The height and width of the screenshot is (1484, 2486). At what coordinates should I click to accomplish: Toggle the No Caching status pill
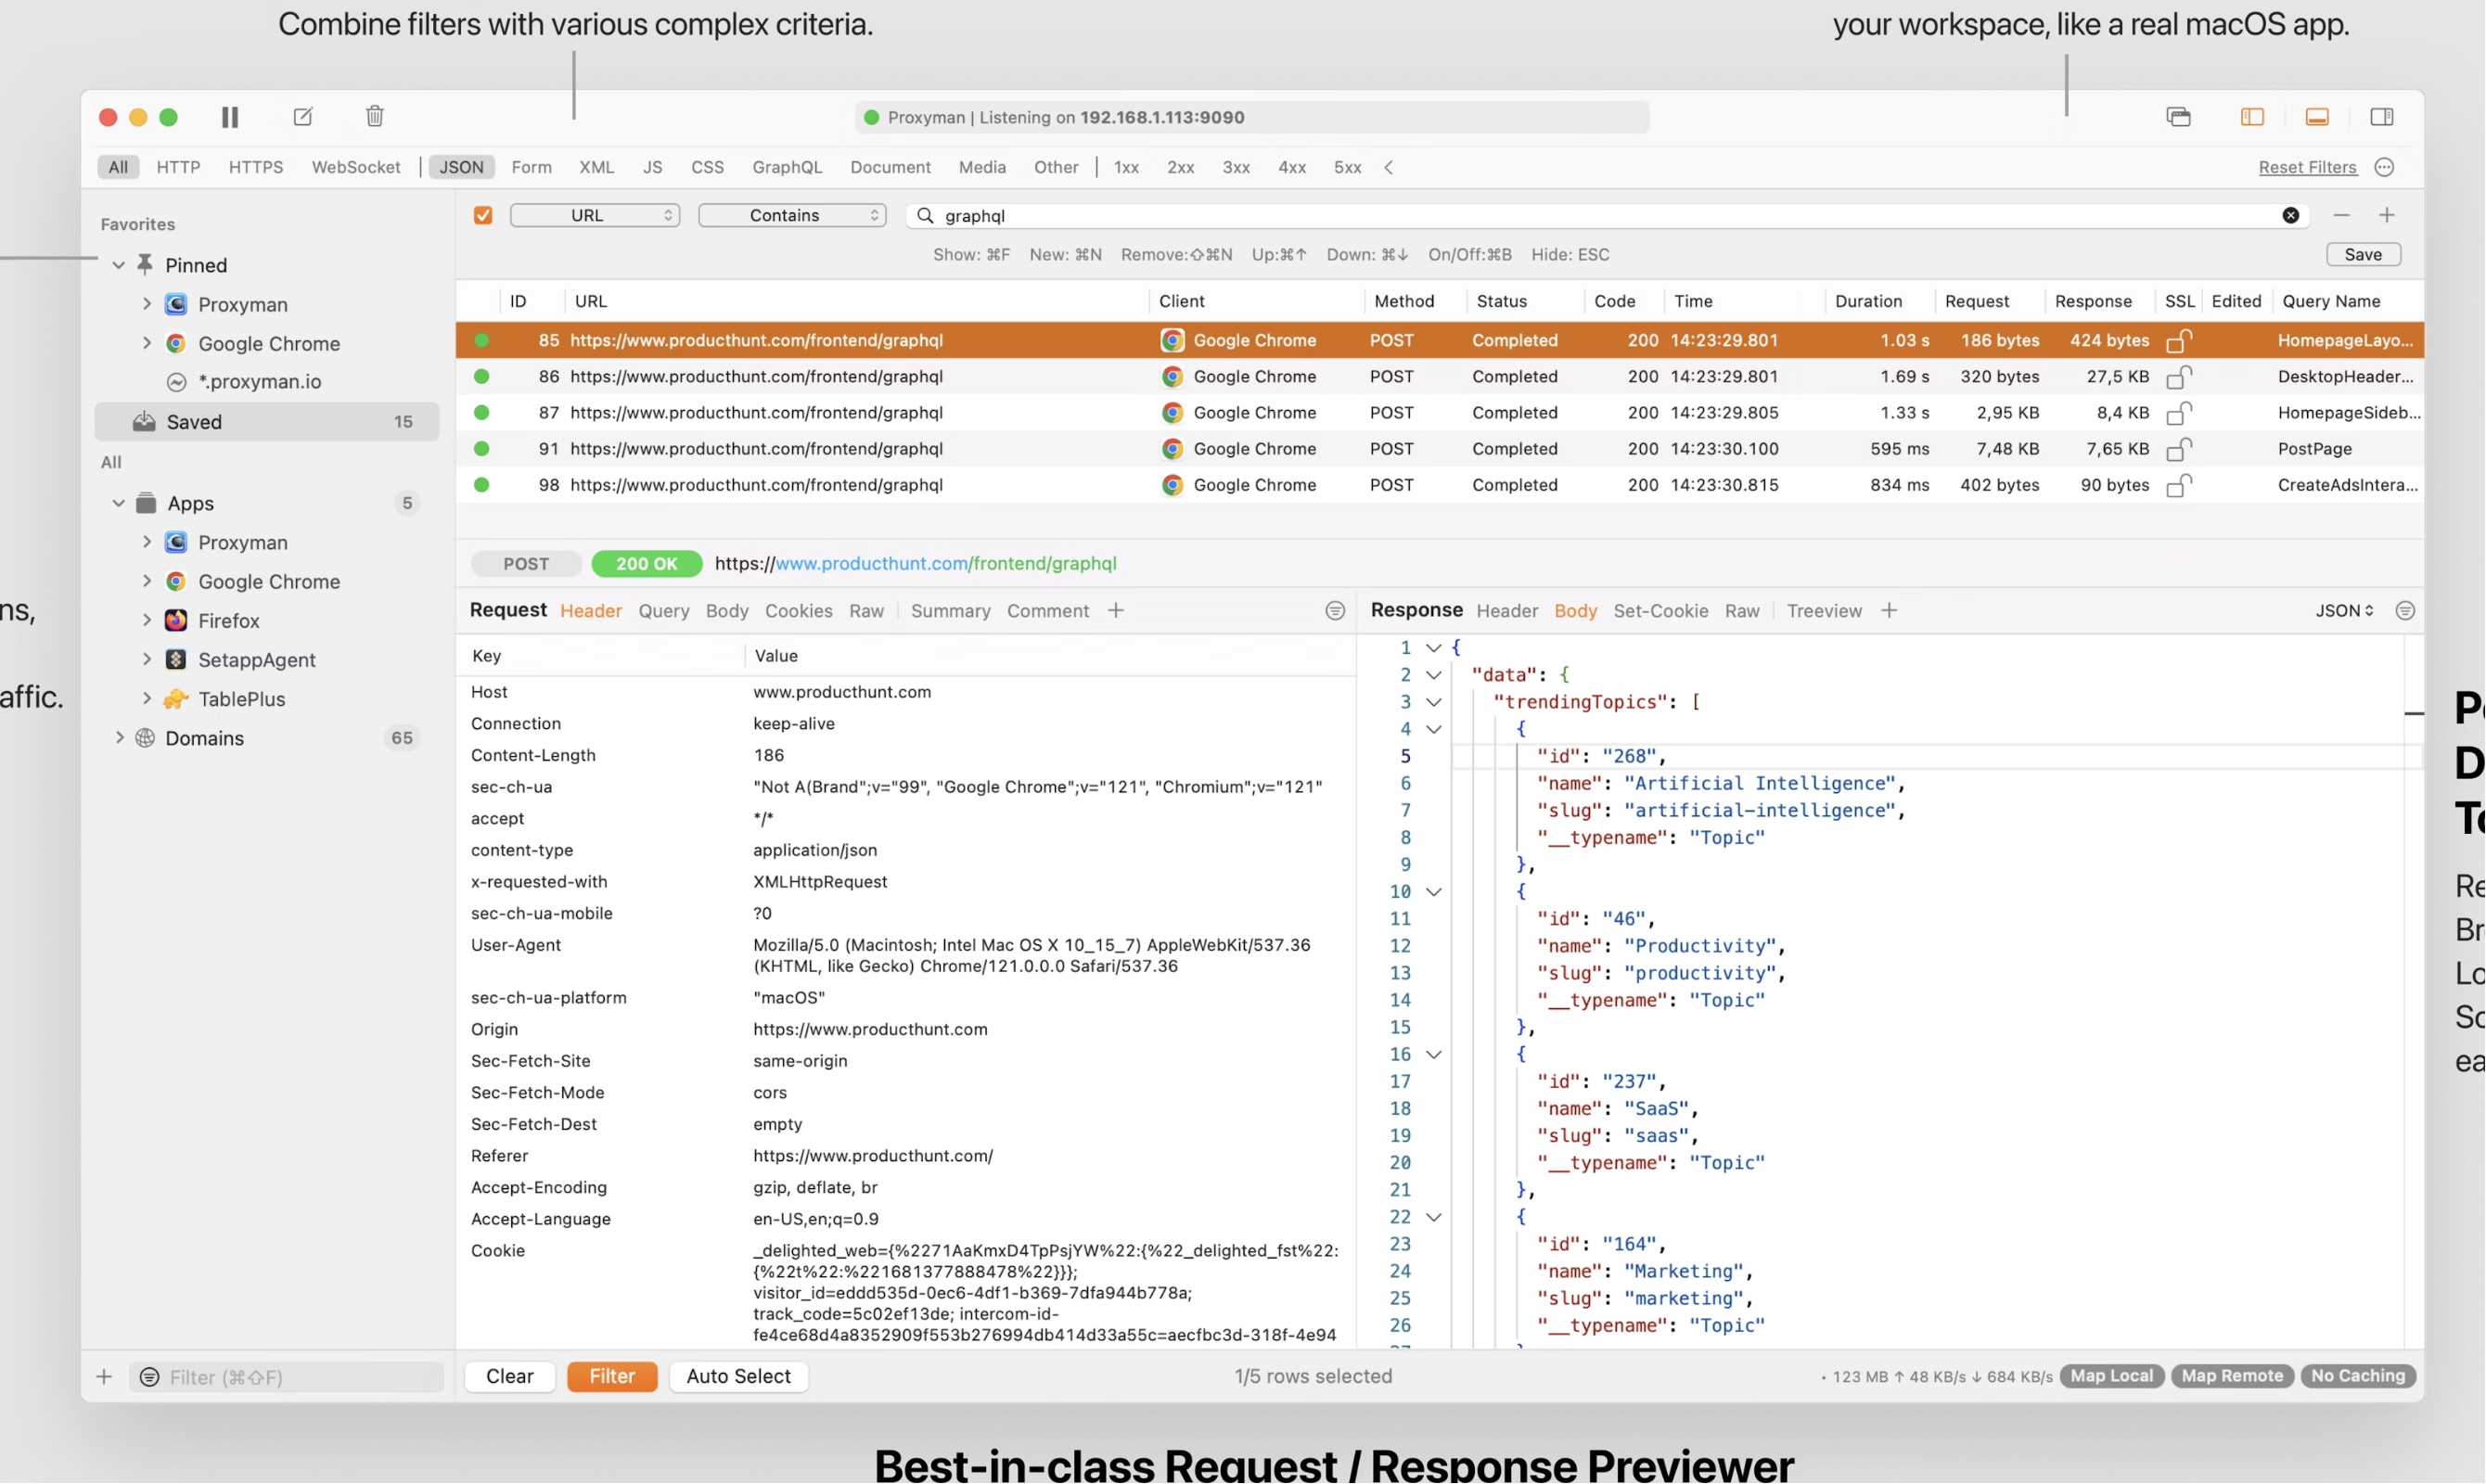tap(2358, 1376)
